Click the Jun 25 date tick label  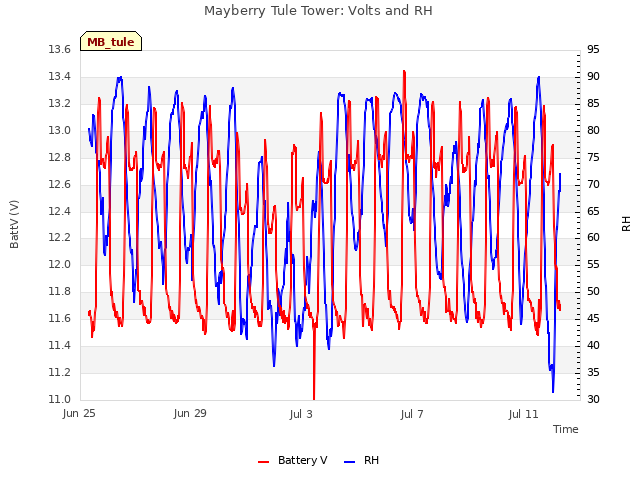pyautogui.click(x=79, y=413)
